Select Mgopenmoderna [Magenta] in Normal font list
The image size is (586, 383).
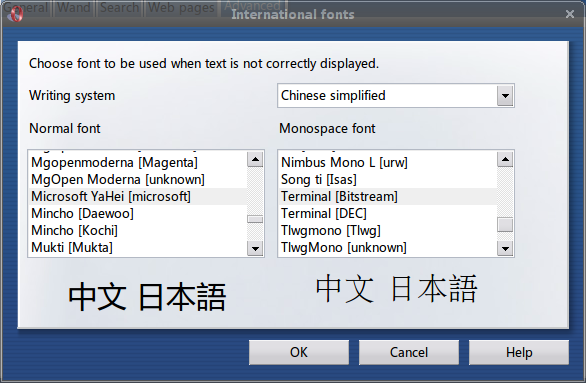pos(138,163)
